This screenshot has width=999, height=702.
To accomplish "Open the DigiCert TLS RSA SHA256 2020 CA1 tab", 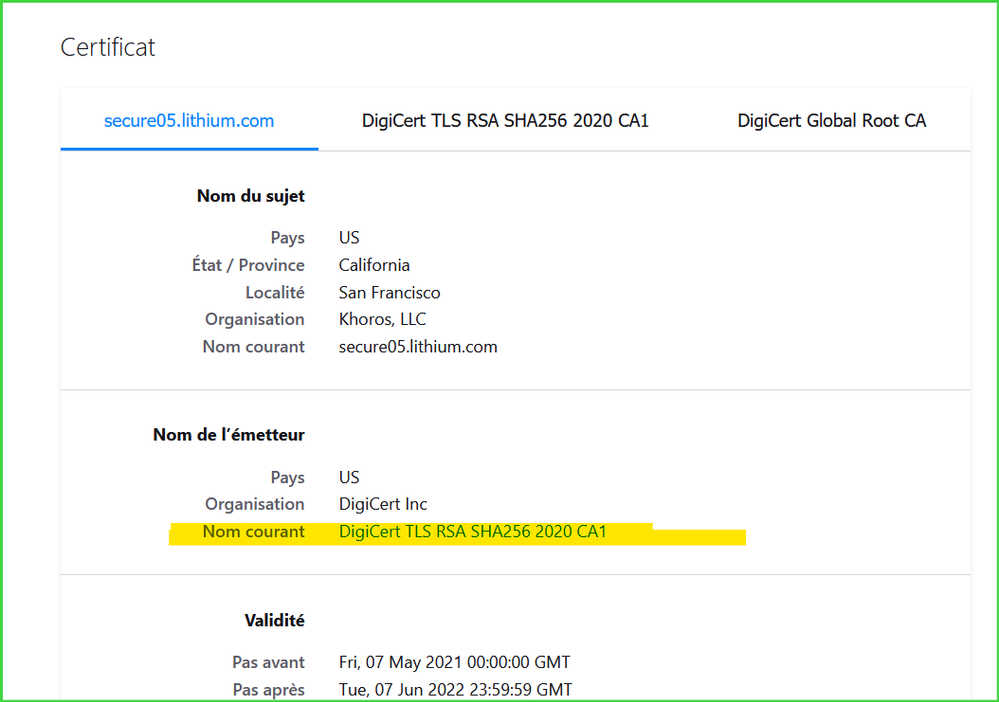I will pos(505,120).
